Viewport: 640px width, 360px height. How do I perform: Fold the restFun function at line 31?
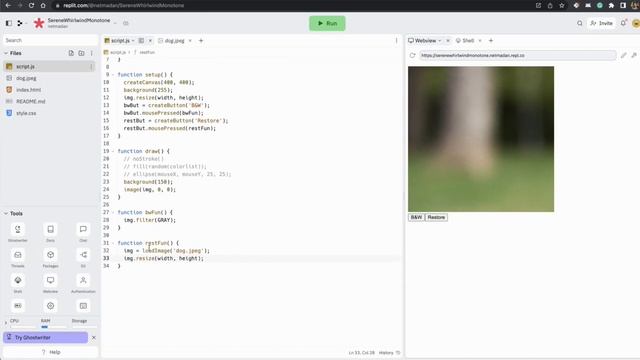click(113, 243)
